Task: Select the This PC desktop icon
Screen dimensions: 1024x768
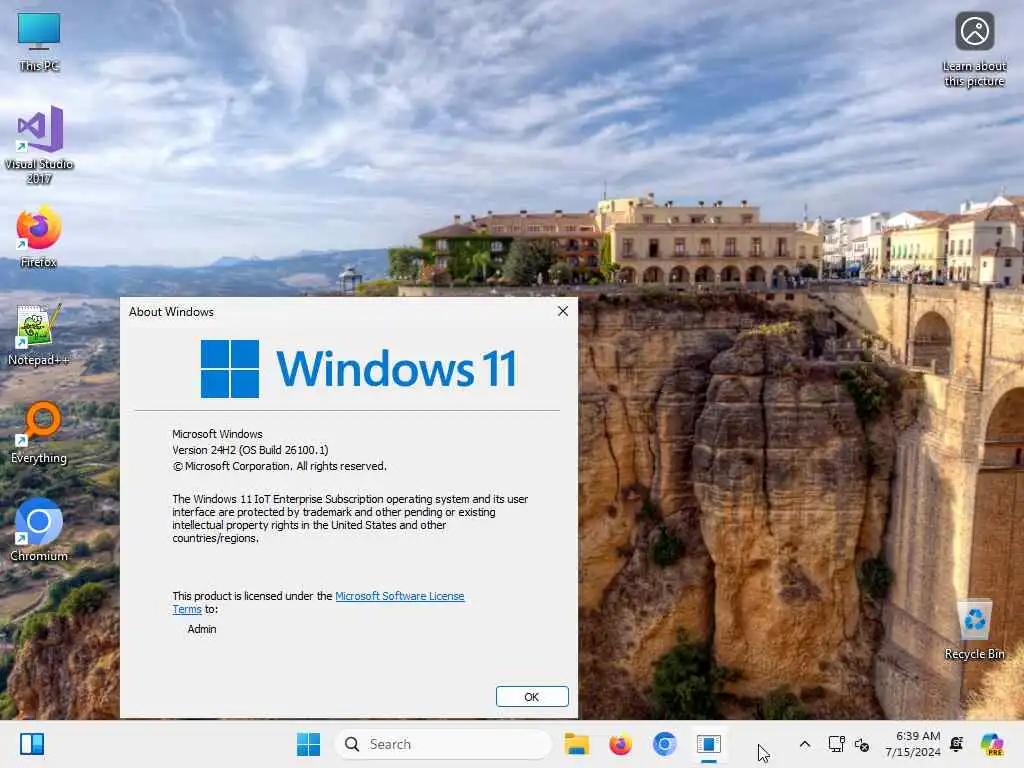Action: pos(39,42)
